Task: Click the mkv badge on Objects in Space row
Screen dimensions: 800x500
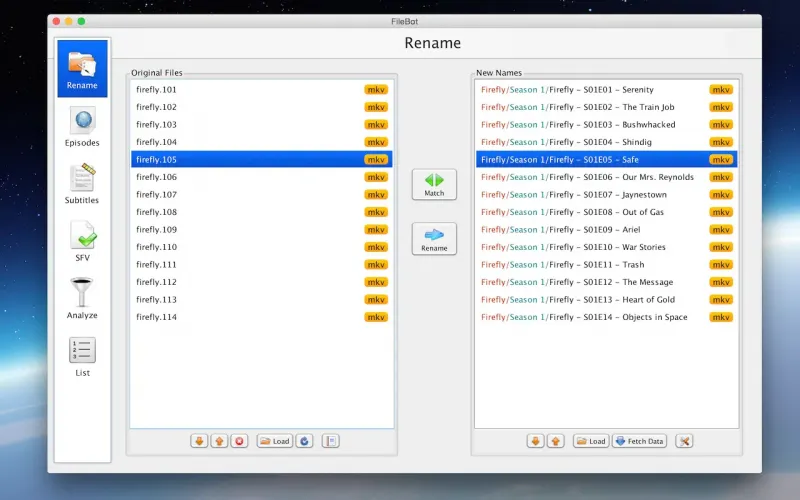Action: pyautogui.click(x=721, y=317)
